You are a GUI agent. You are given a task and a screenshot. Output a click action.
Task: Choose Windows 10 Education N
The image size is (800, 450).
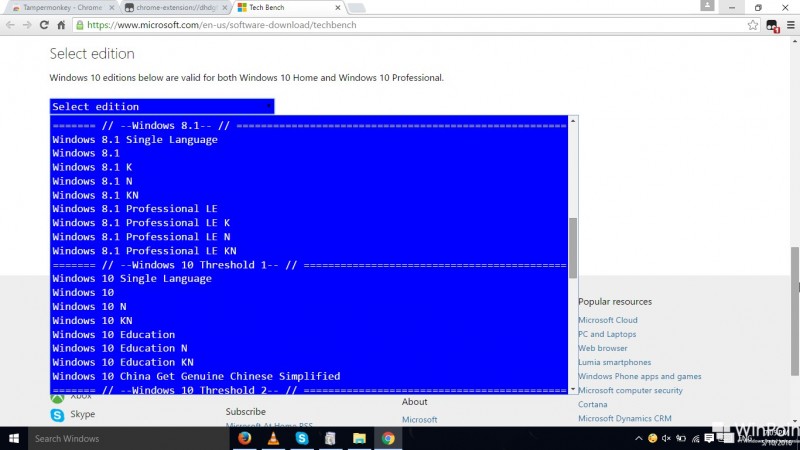click(309, 348)
